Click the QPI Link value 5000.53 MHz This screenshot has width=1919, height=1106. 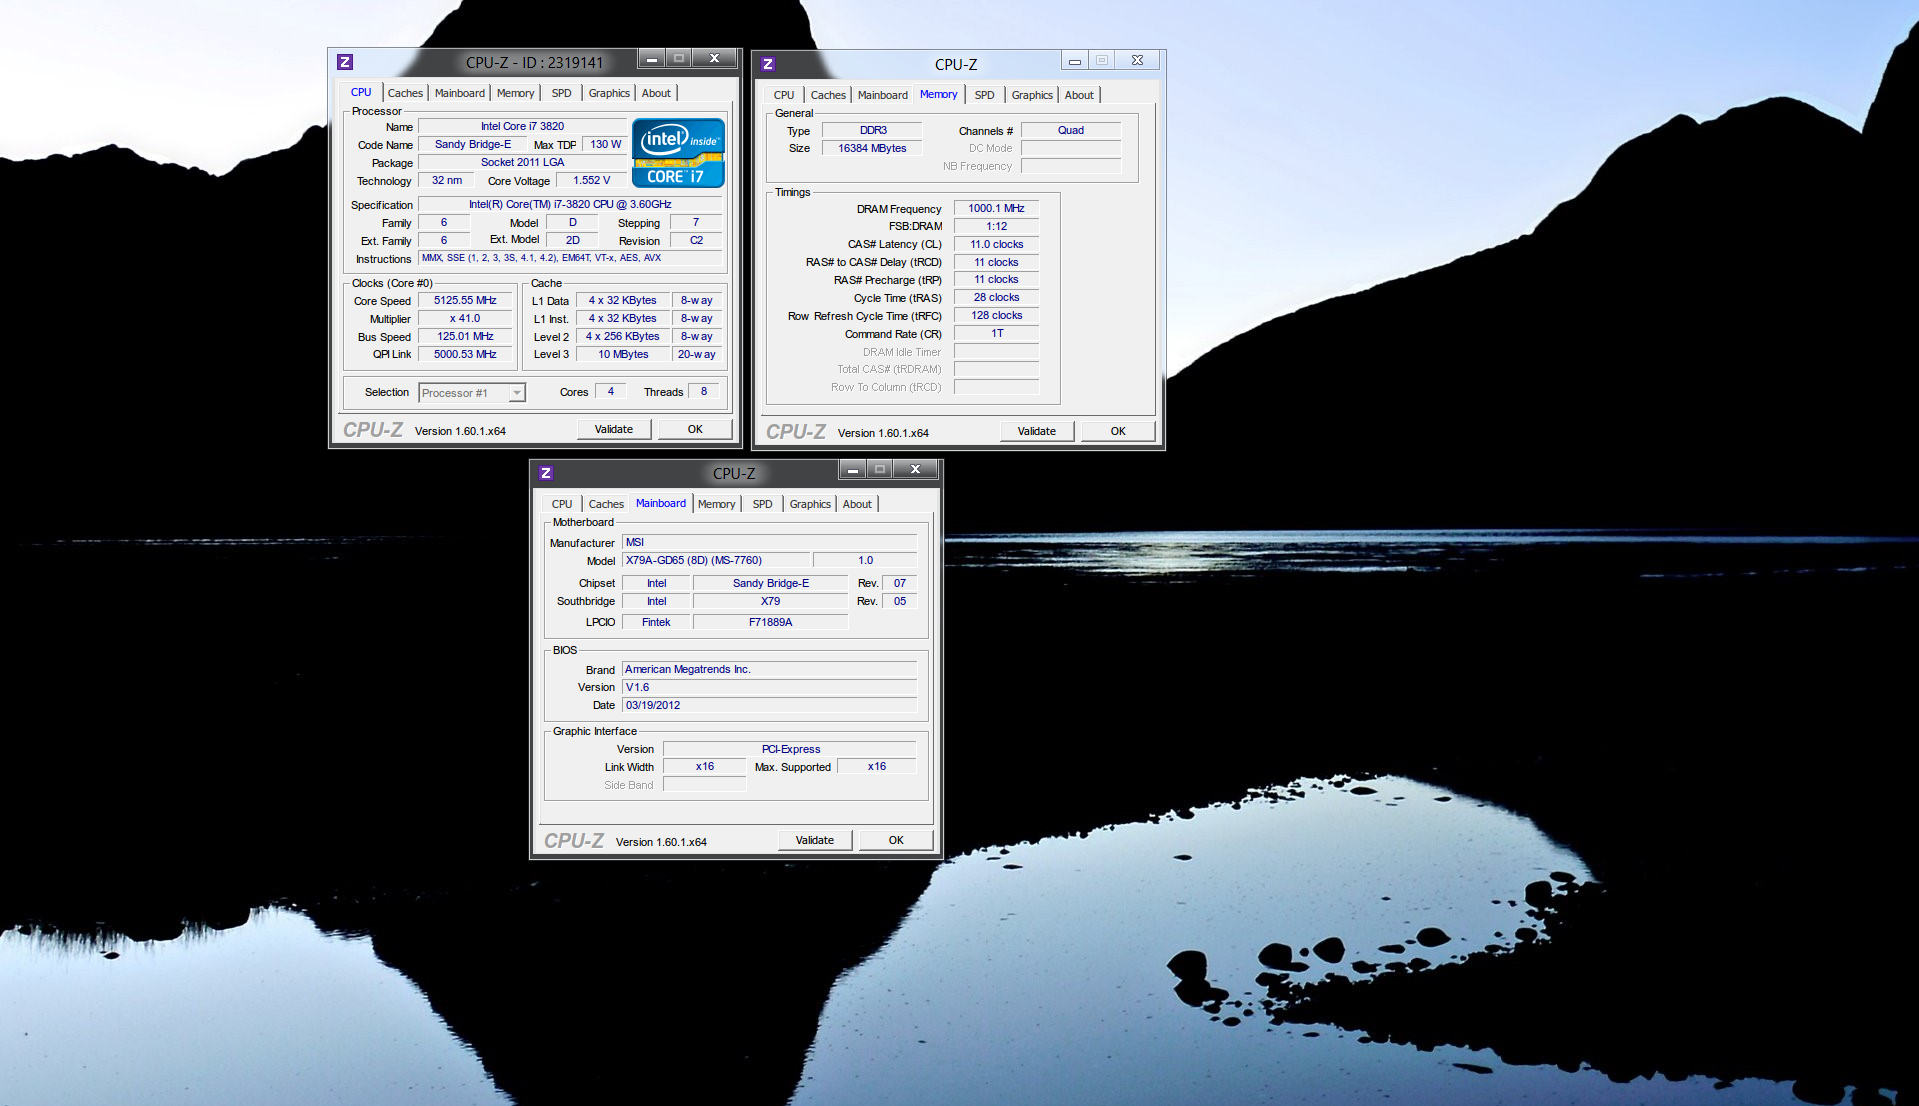[465, 354]
